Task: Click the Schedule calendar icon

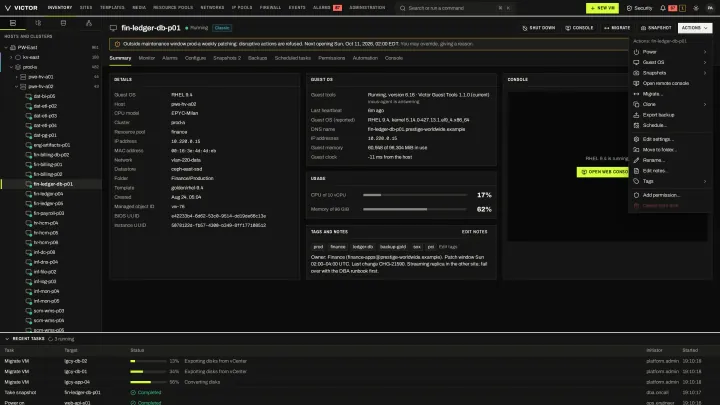Action: click(x=636, y=125)
